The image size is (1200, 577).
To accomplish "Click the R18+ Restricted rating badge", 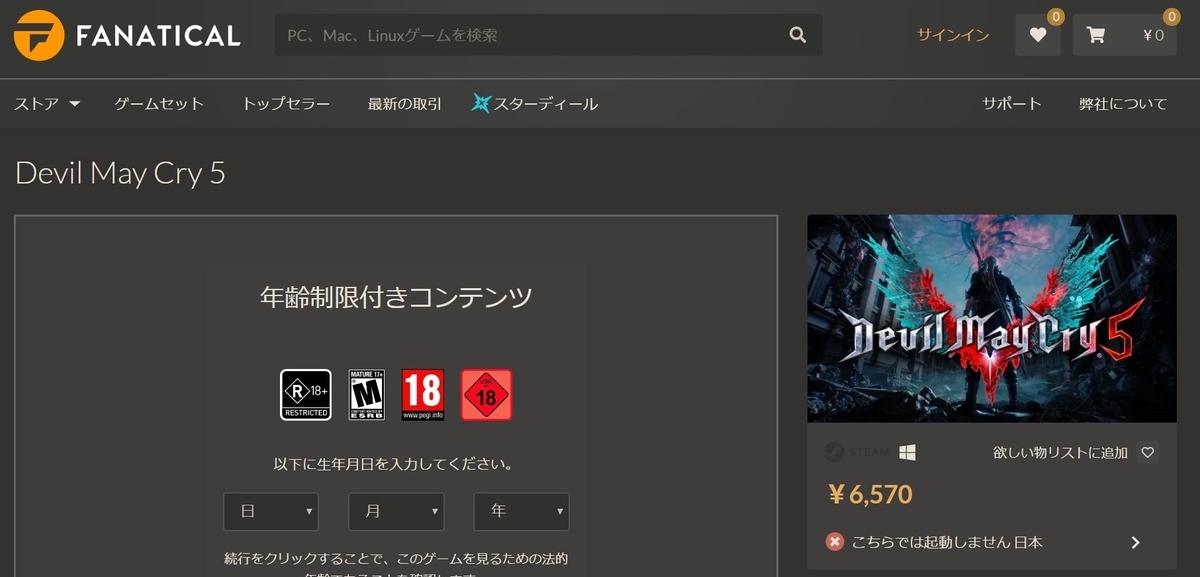I will [306, 395].
